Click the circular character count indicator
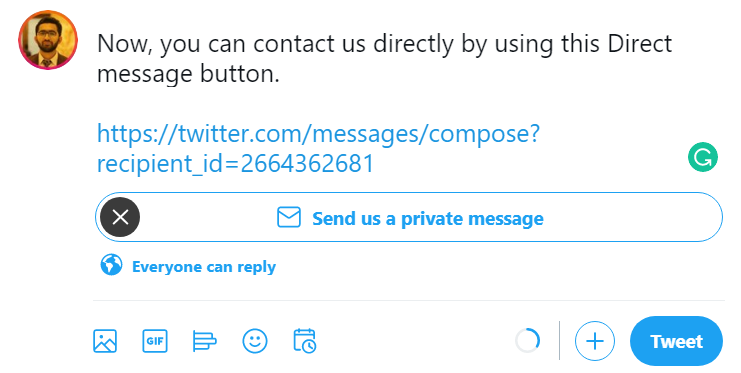The width and height of the screenshot is (741, 373). pos(527,341)
